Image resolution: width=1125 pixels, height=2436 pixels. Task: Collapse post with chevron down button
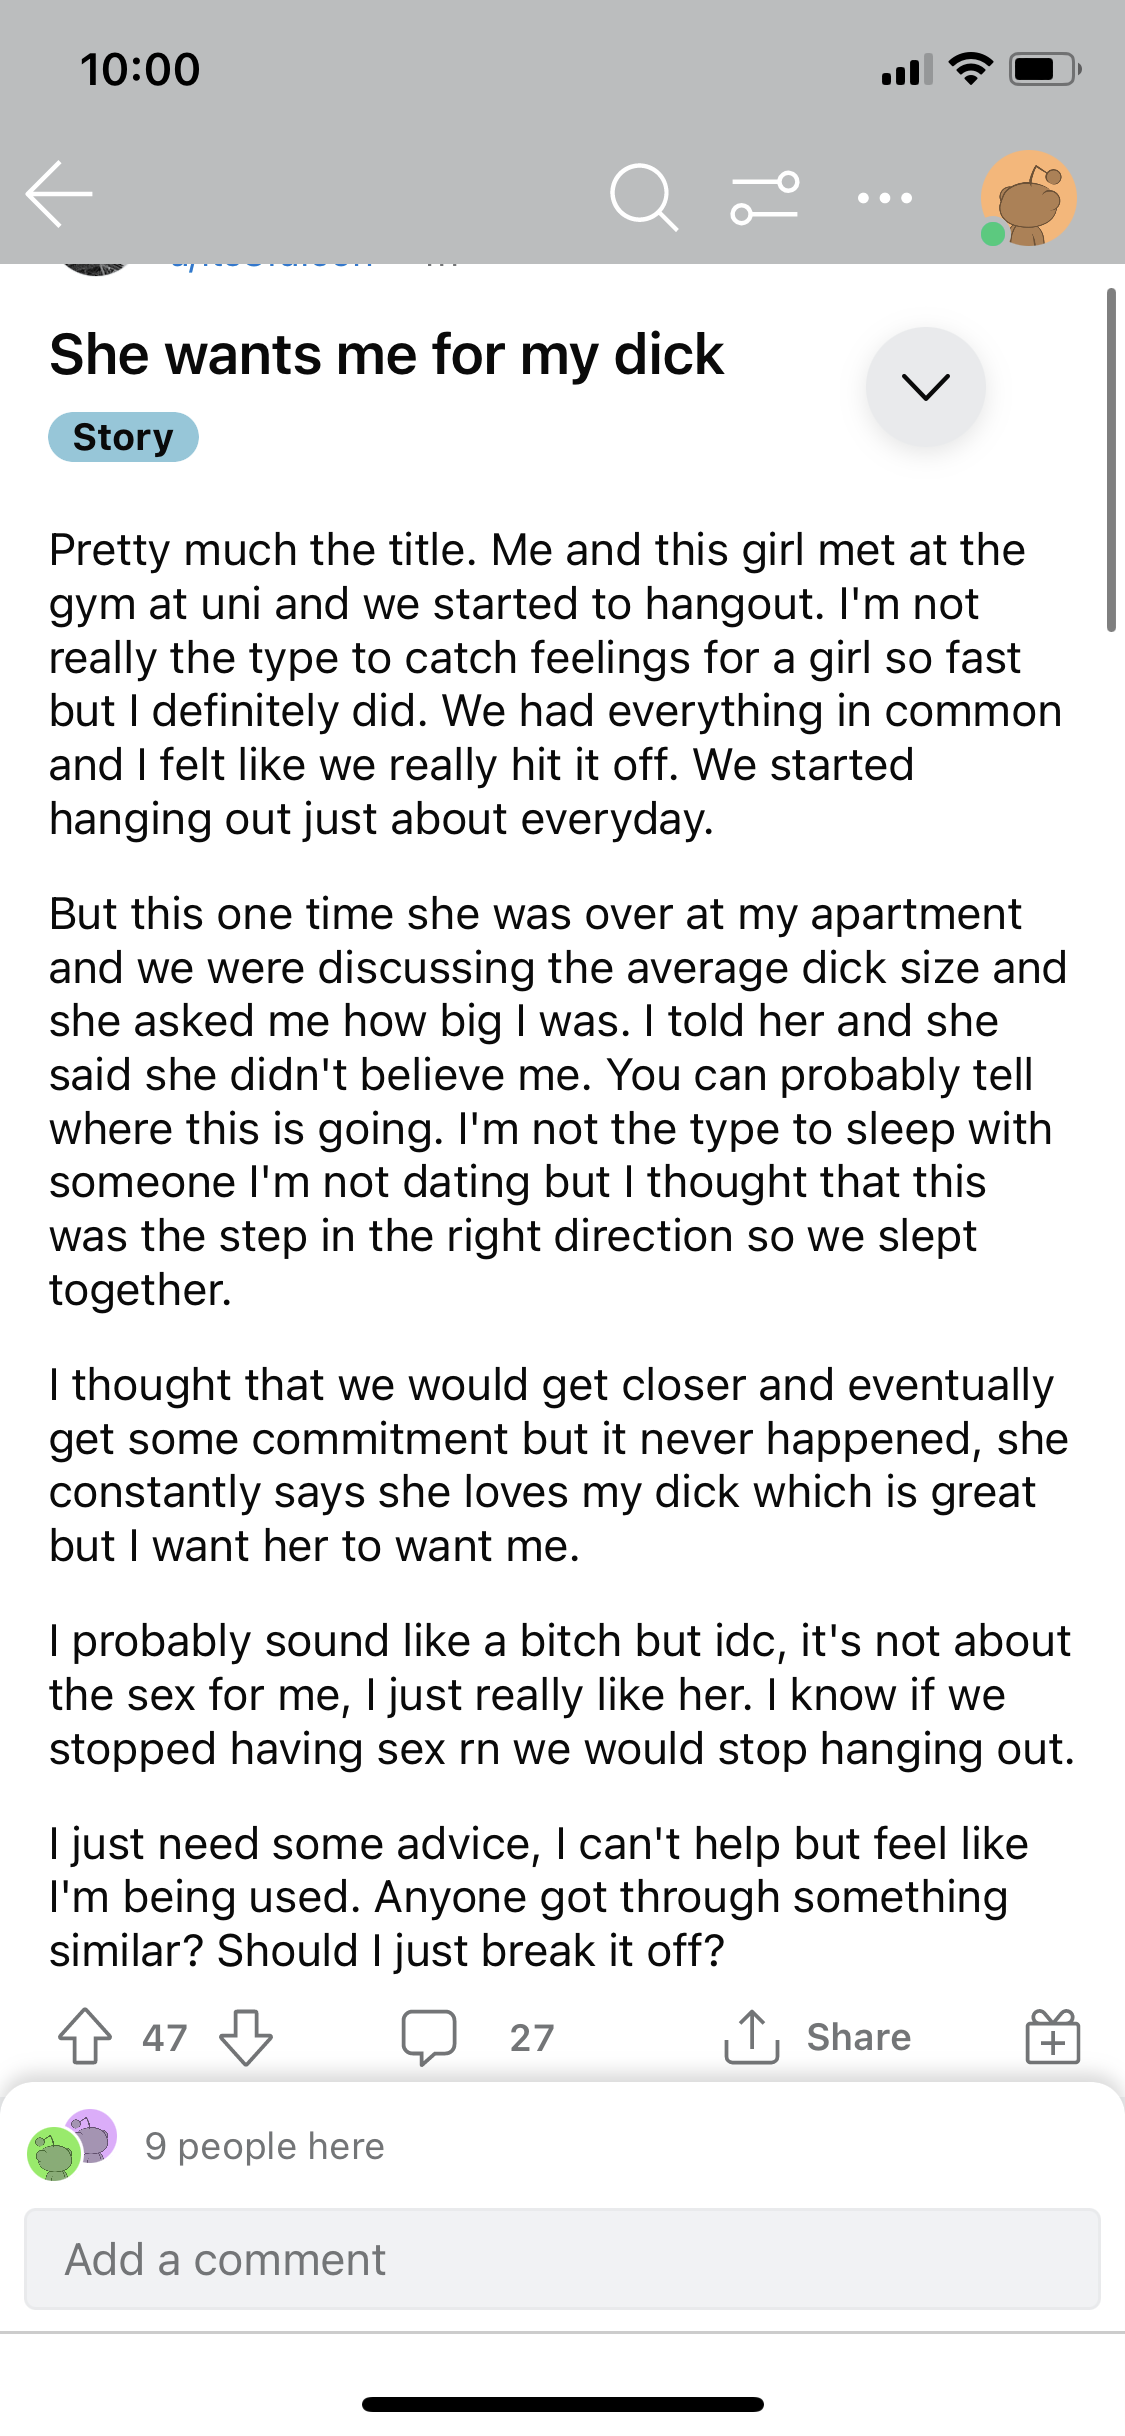(x=926, y=386)
